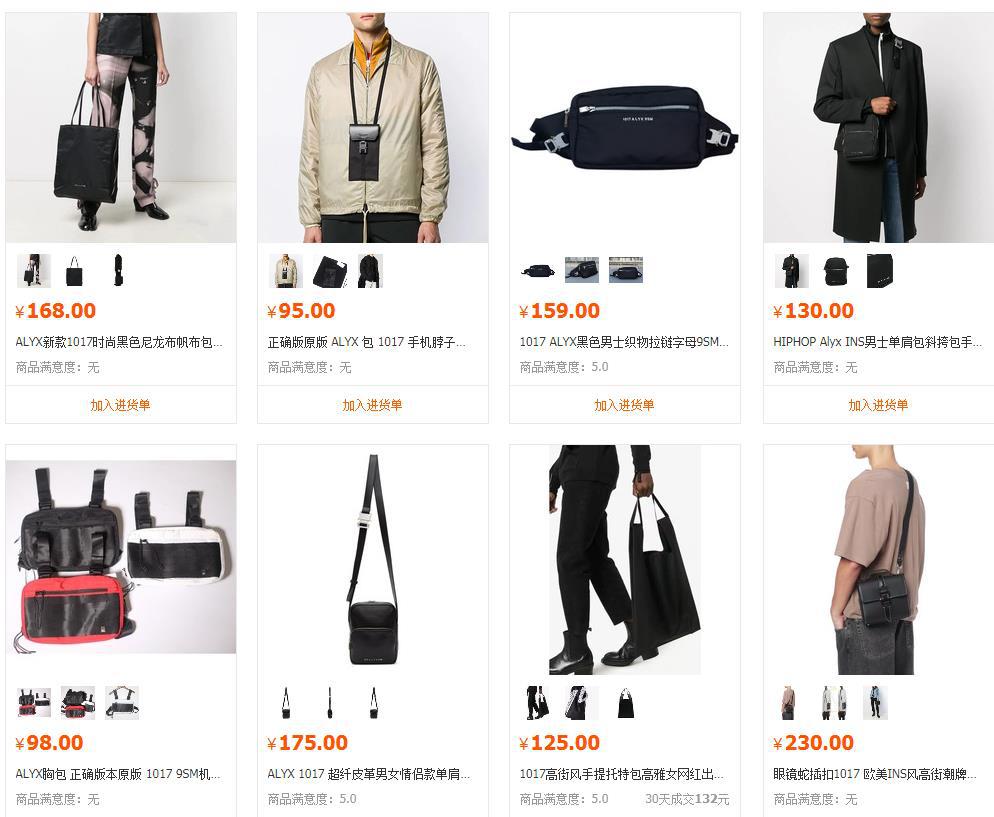
Task: Open the HIPHOP Alyx INS男士单肩包 title link
Action: point(877,342)
